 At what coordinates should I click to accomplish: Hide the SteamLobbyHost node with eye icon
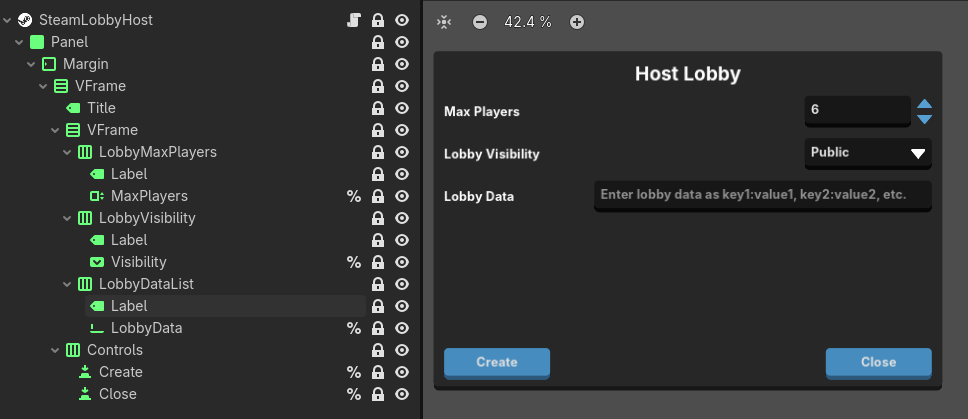pyautogui.click(x=402, y=20)
